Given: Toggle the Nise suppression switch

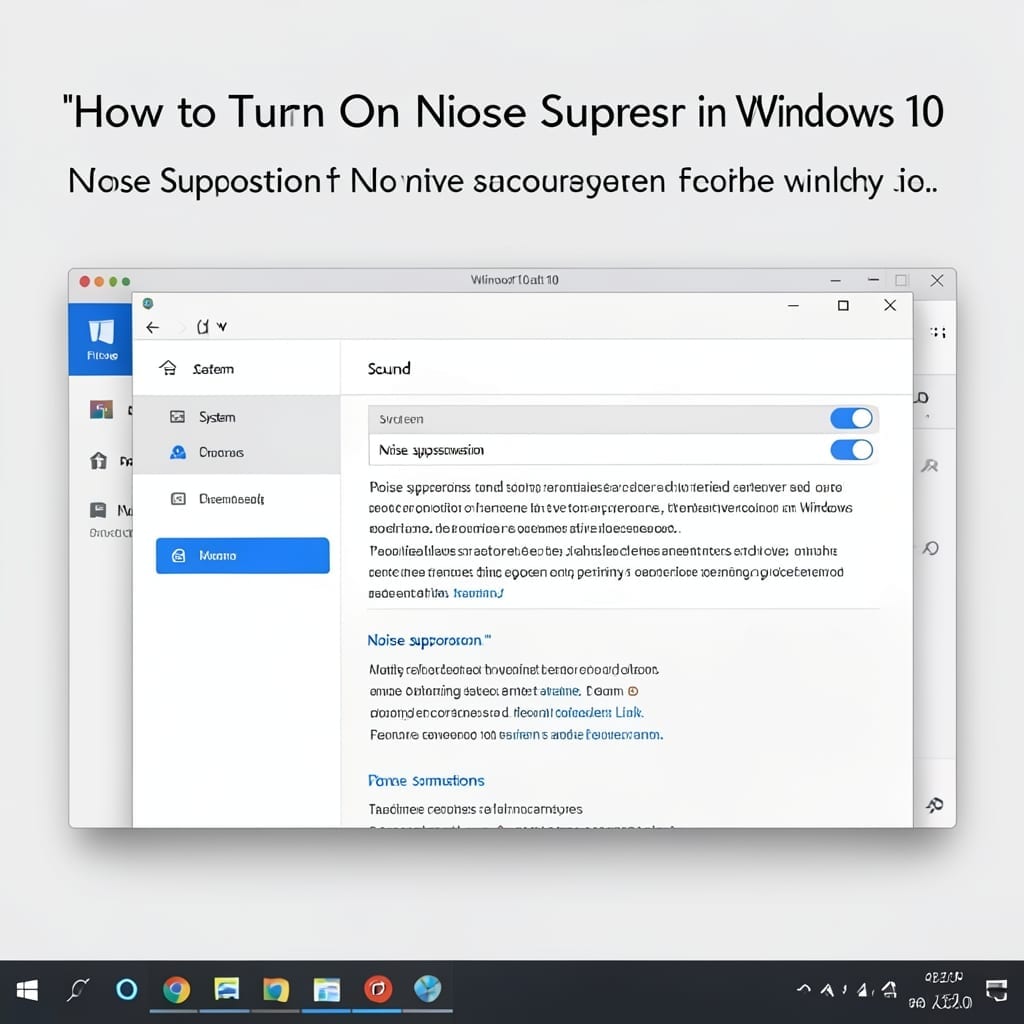Looking at the screenshot, I should pyautogui.click(x=851, y=450).
